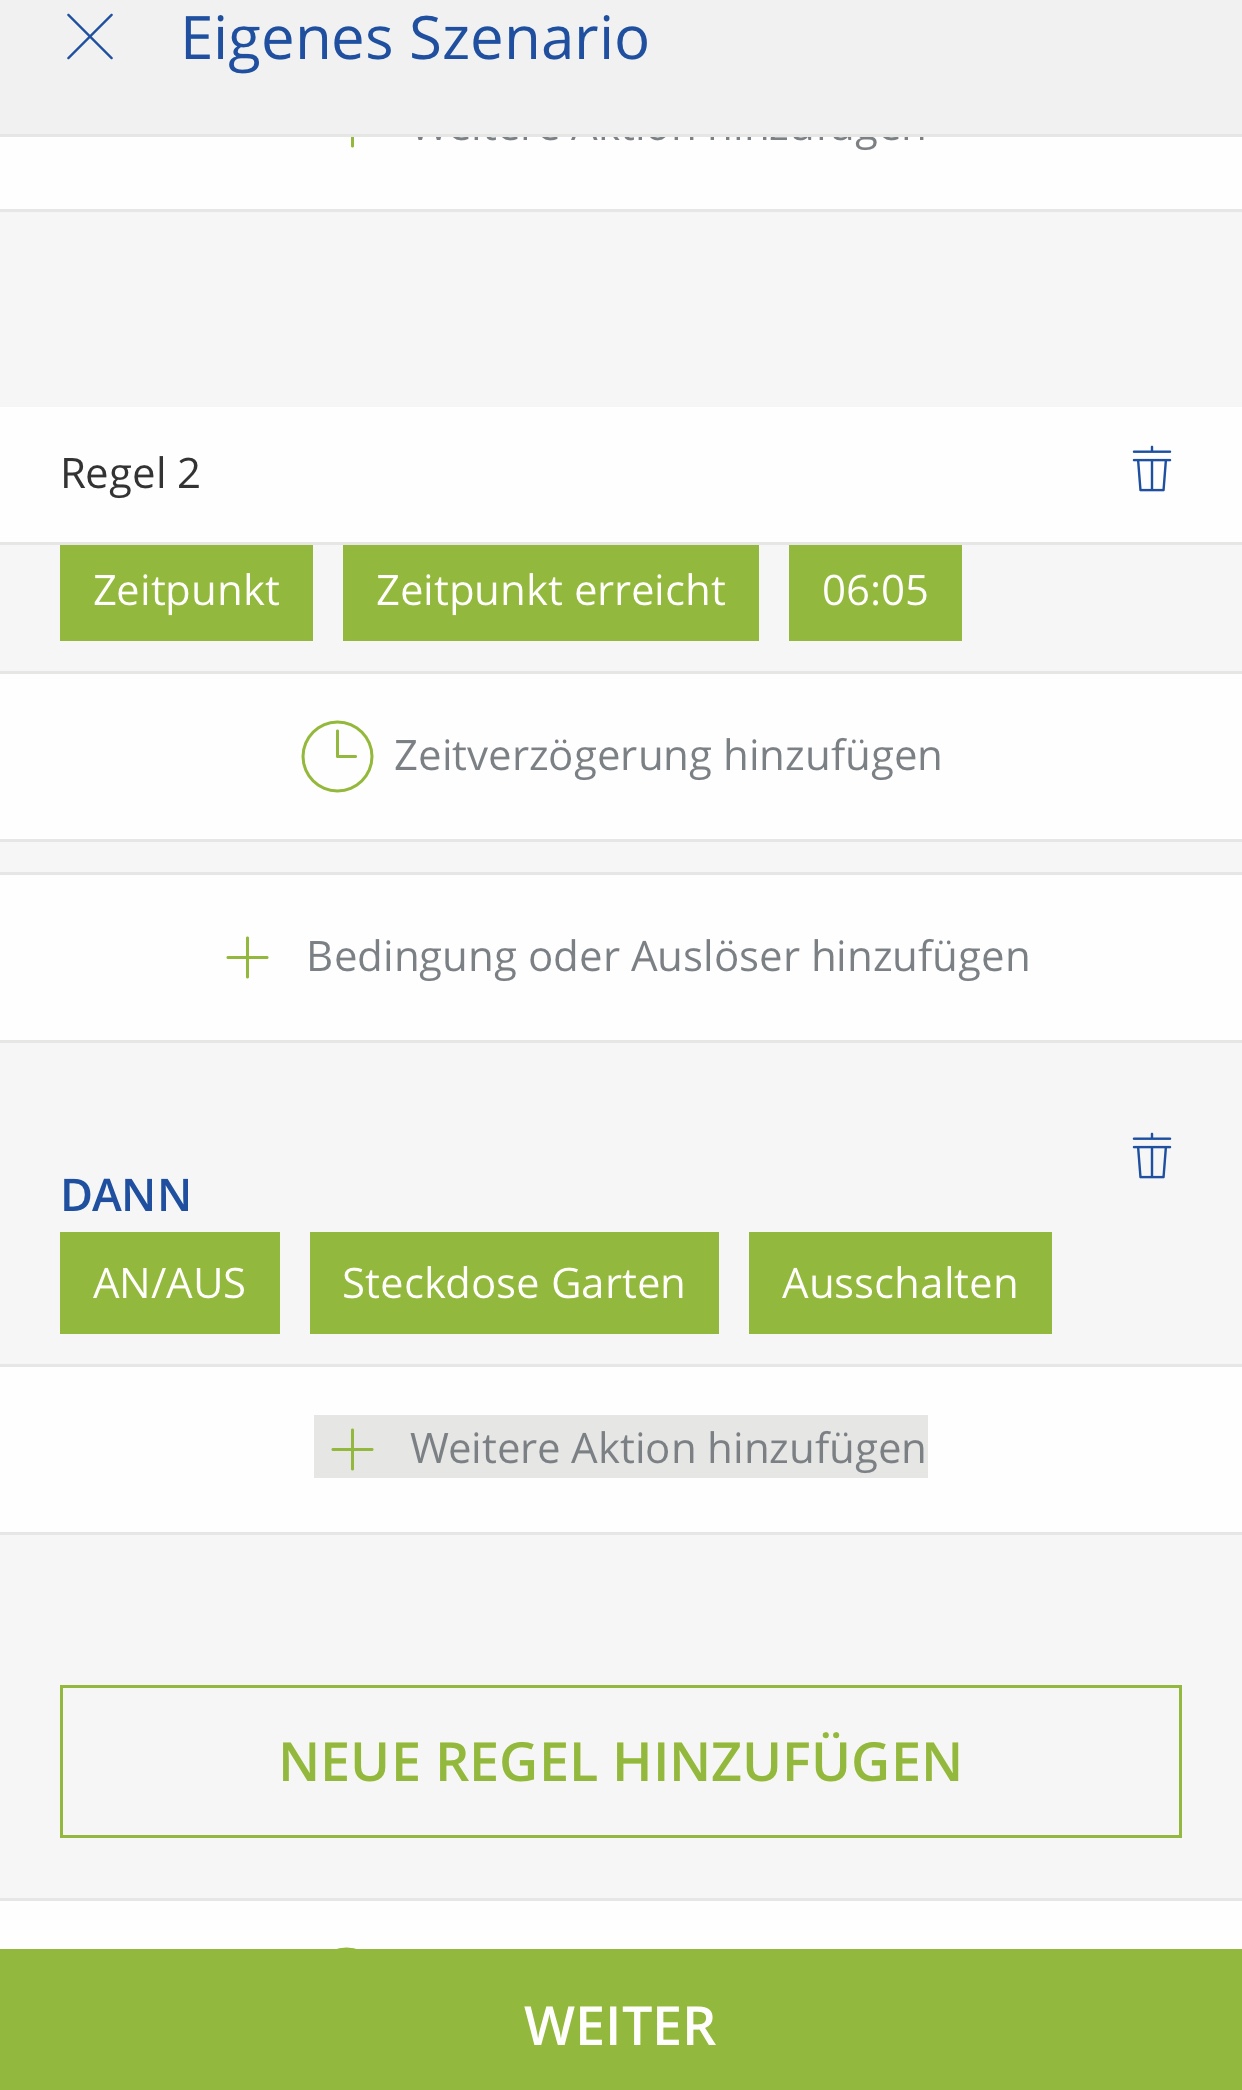Tap the Regel 2 header label

(131, 474)
